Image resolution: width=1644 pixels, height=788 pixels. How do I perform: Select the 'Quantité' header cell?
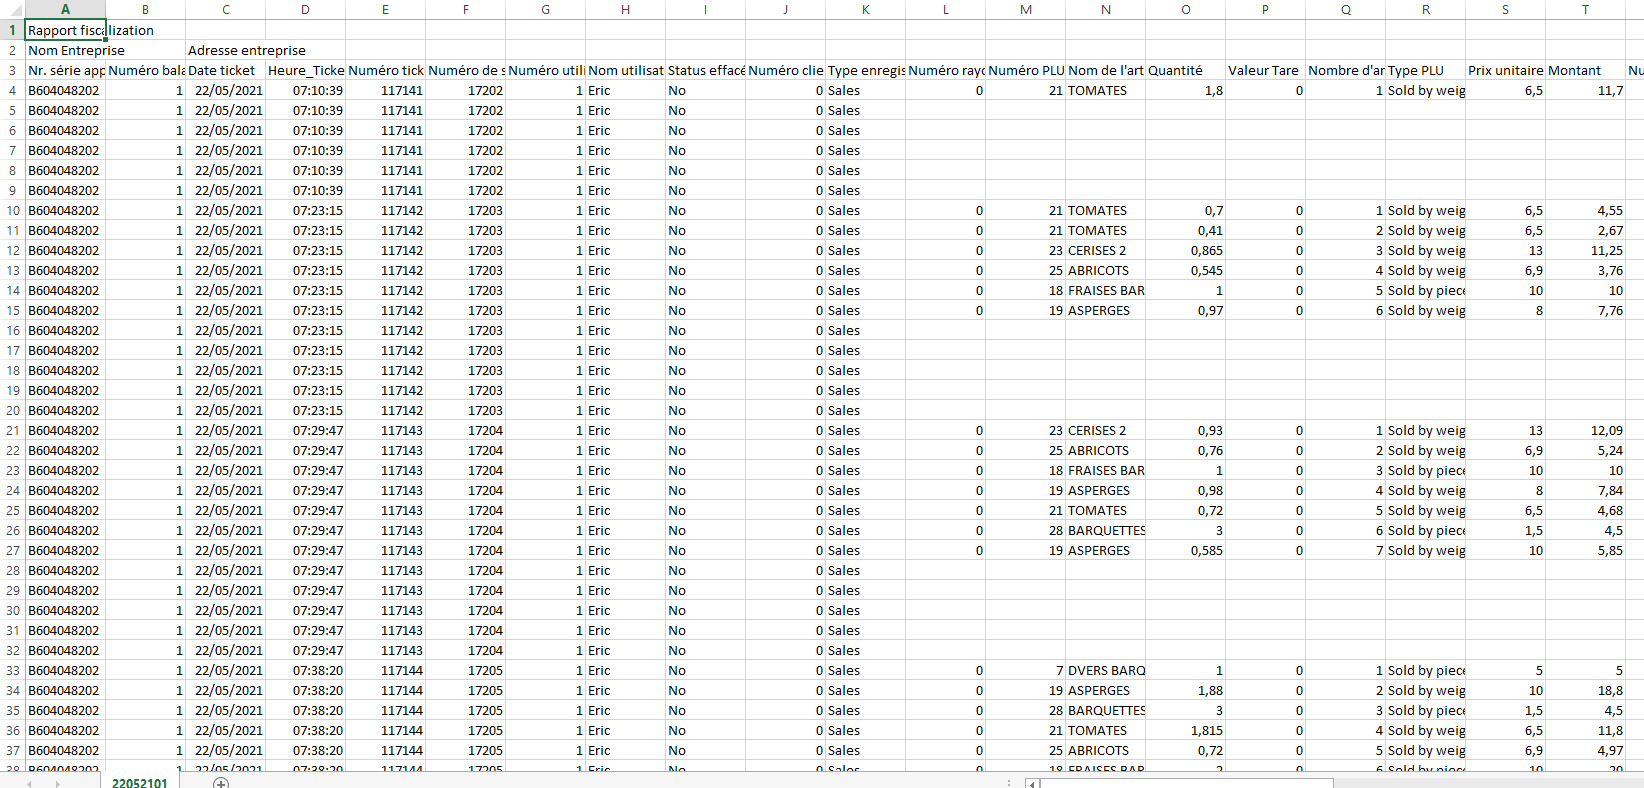pyautogui.click(x=1185, y=70)
